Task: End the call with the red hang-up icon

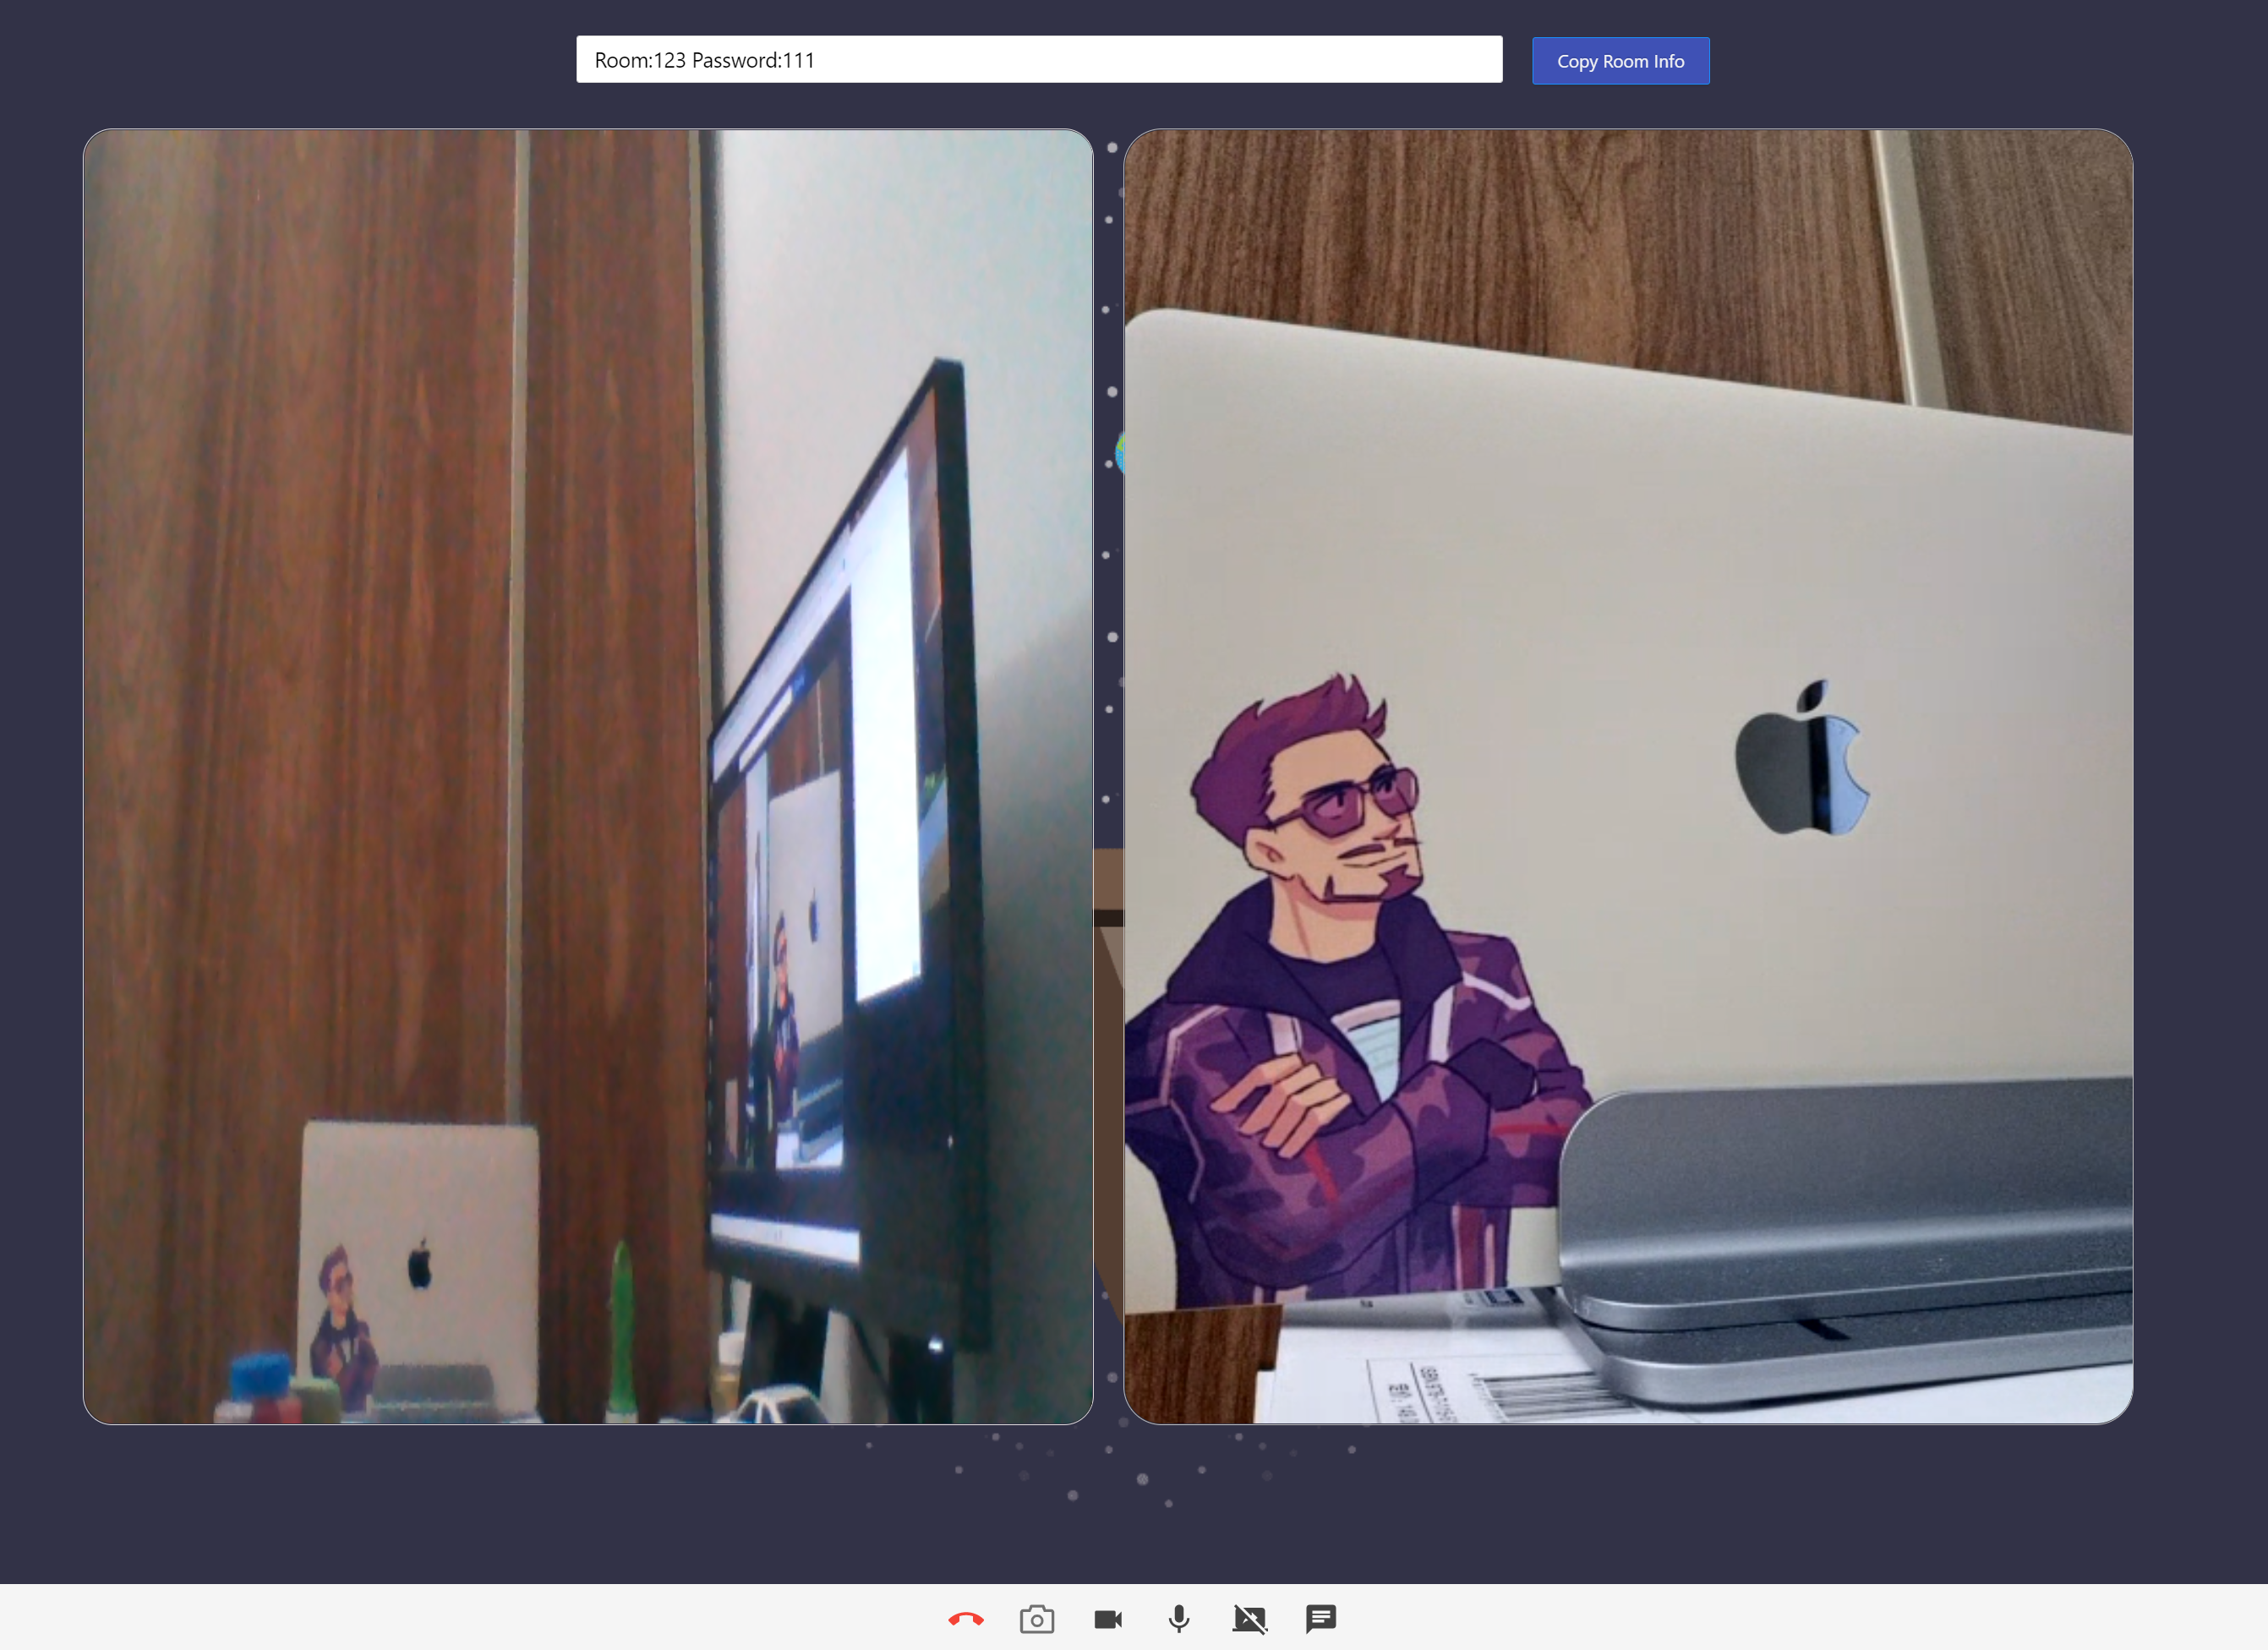Action: [x=965, y=1619]
